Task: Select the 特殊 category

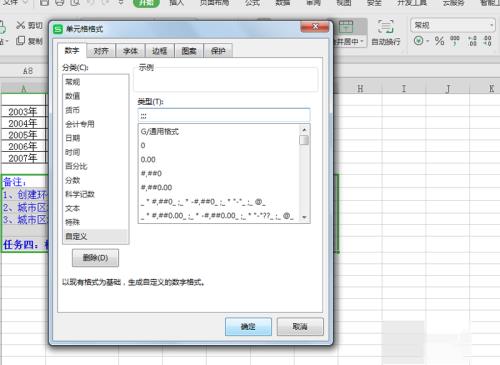Action: pos(95,222)
